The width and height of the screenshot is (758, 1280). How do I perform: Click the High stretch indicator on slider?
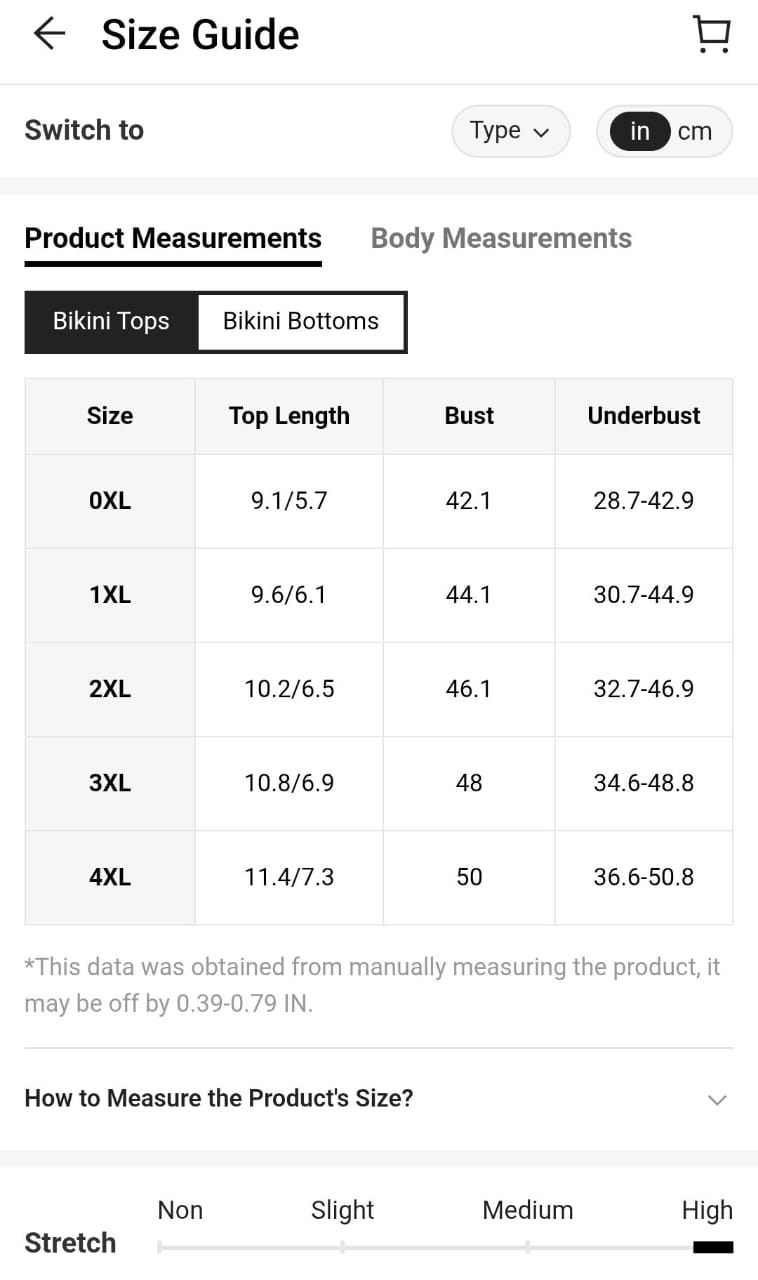[x=713, y=1247]
